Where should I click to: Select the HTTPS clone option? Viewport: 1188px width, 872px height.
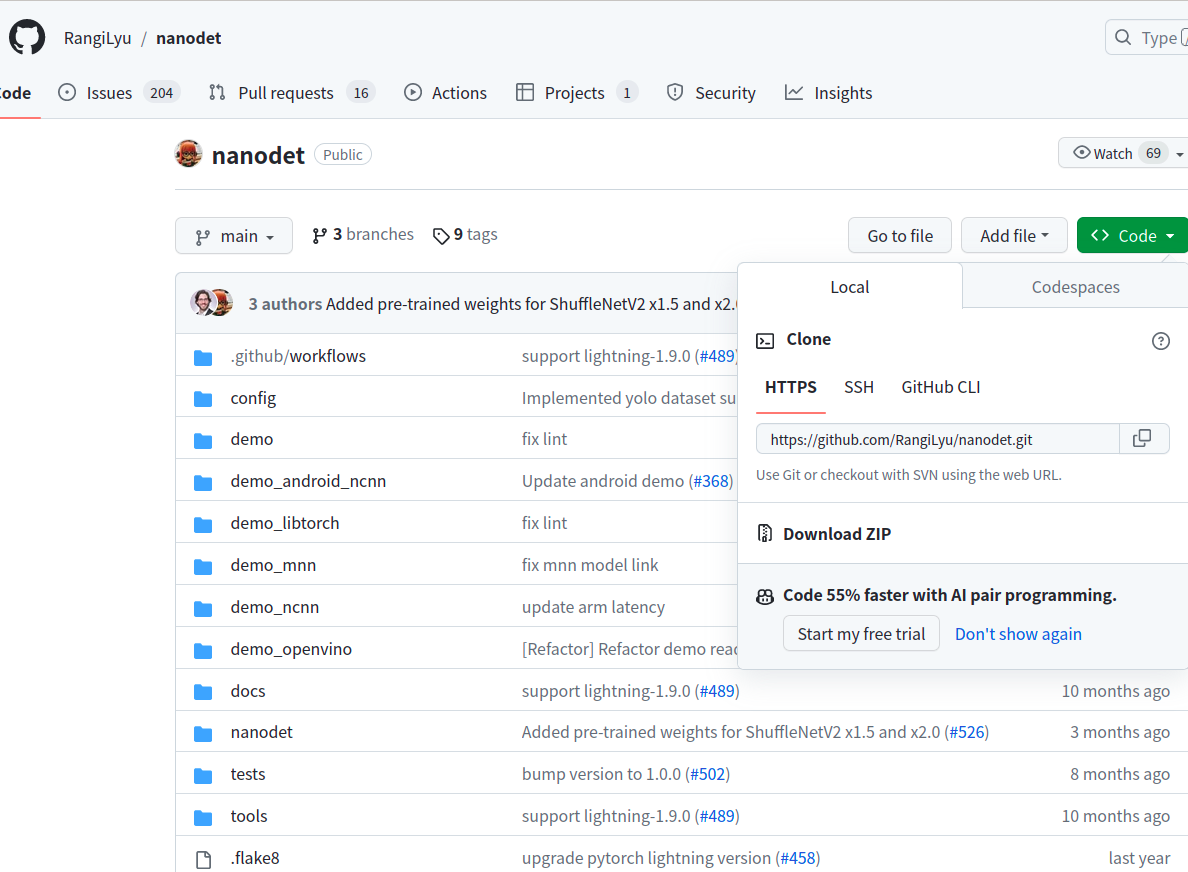790,388
